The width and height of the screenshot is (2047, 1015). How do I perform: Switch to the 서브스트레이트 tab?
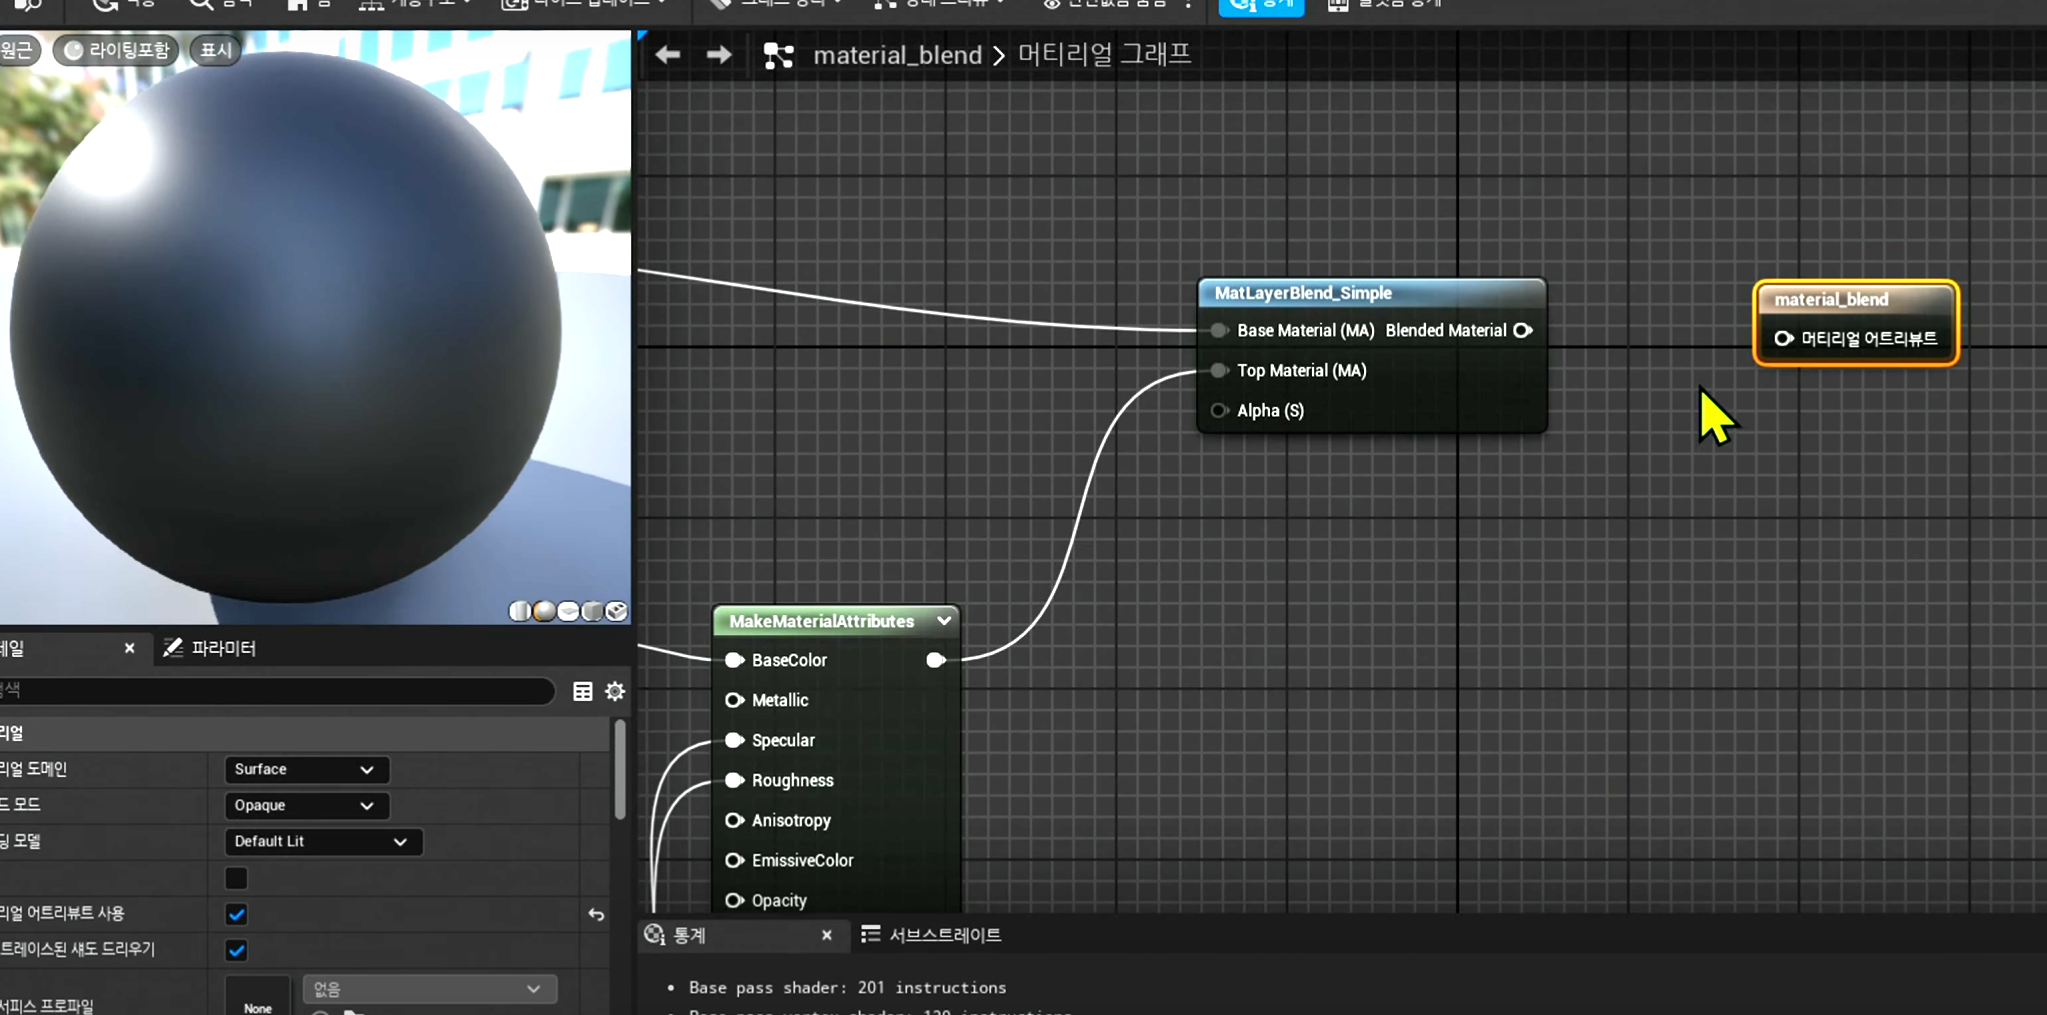931,935
